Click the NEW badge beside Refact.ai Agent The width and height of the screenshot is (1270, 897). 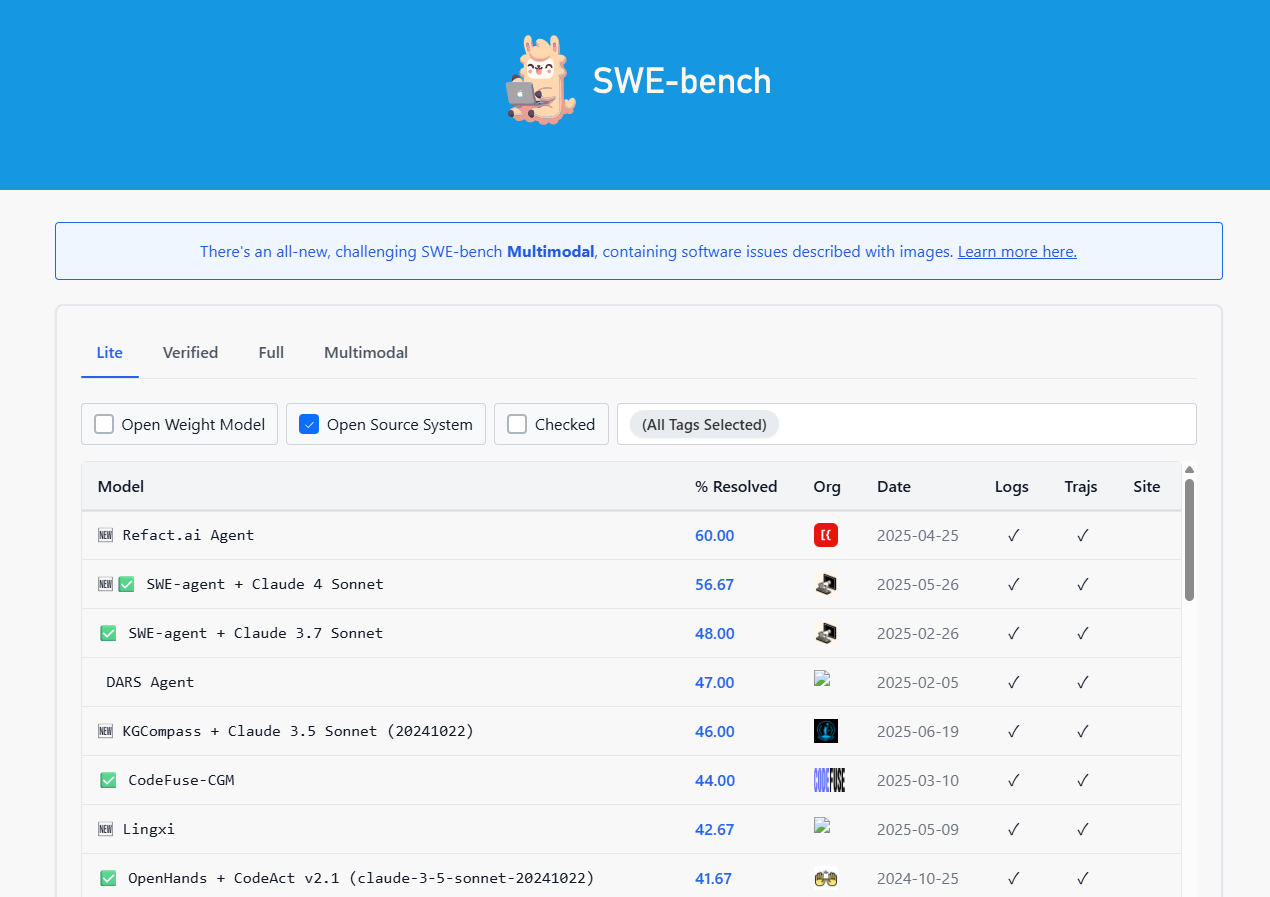tap(106, 535)
